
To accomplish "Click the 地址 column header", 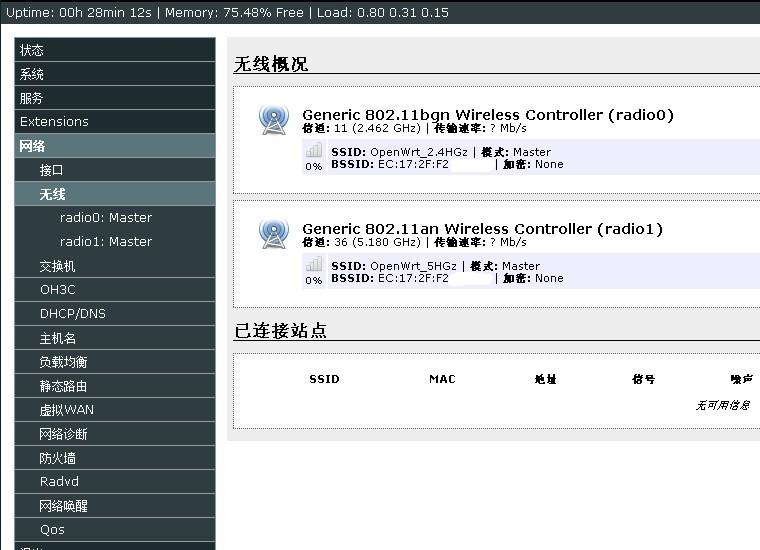I will 545,379.
